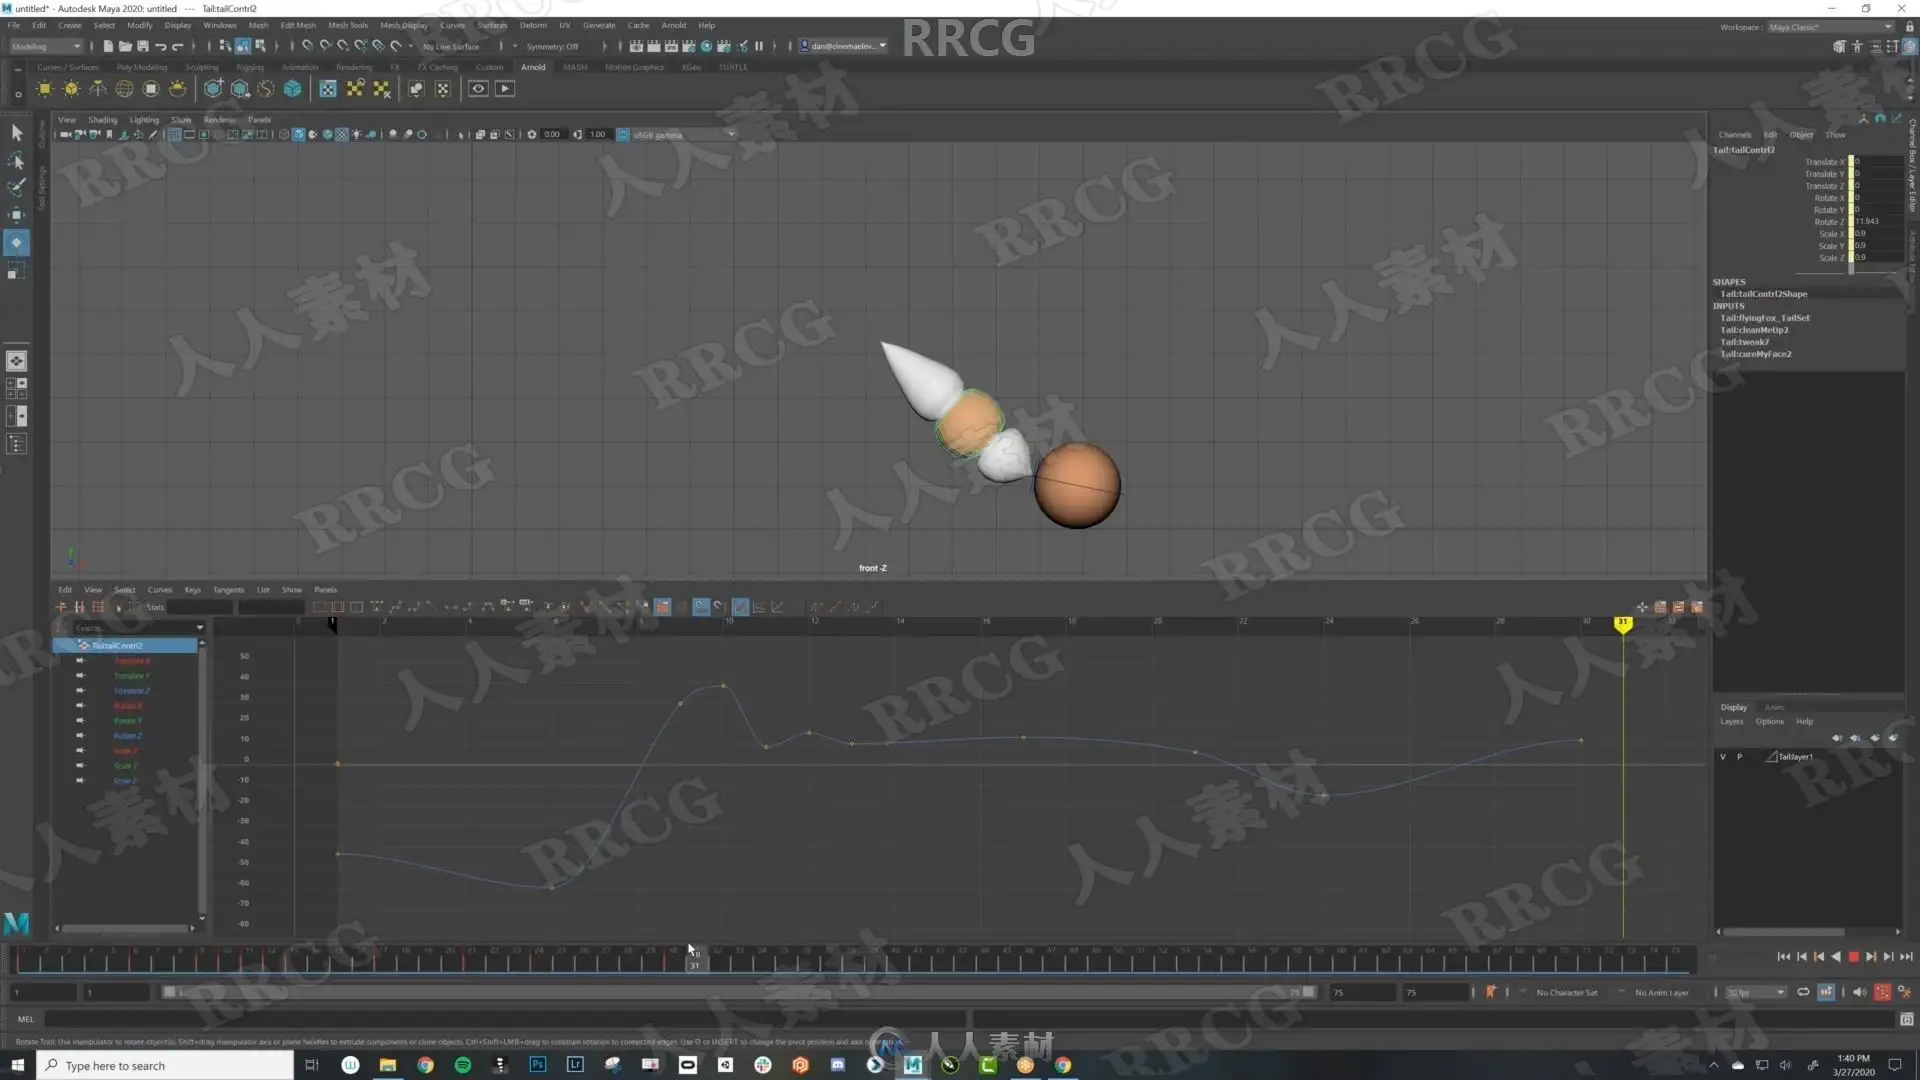Click the Arnold IPR eye icon
This screenshot has height=1080, width=1920.
click(478, 89)
